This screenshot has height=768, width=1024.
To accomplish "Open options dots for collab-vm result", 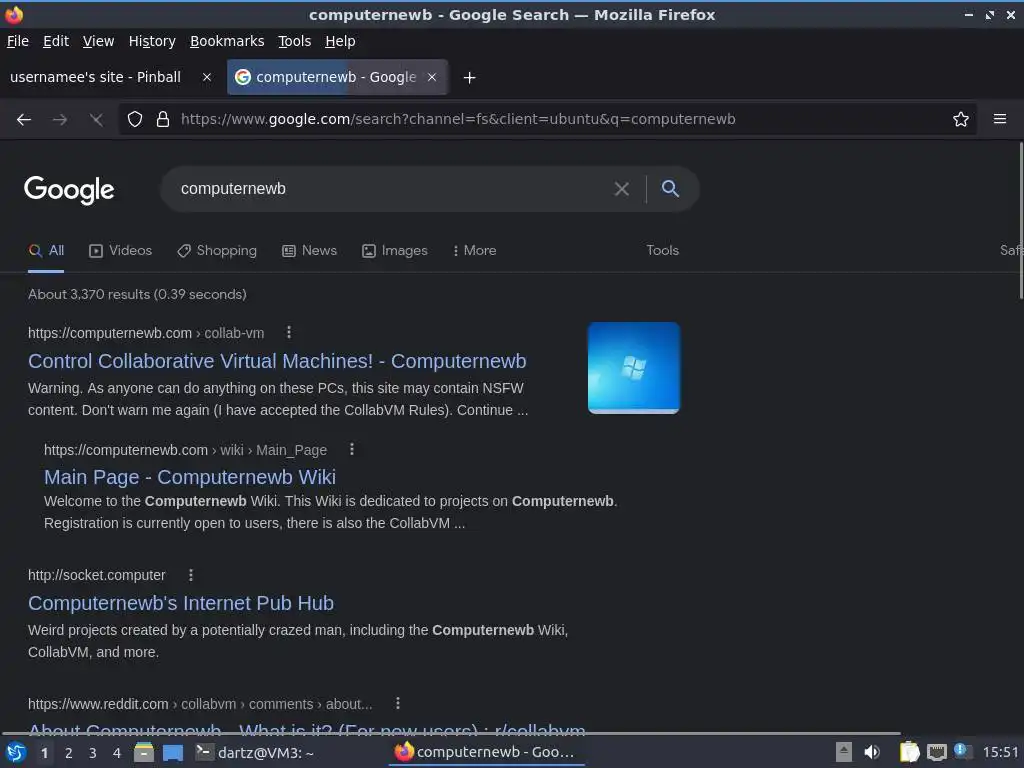I will tap(289, 332).
